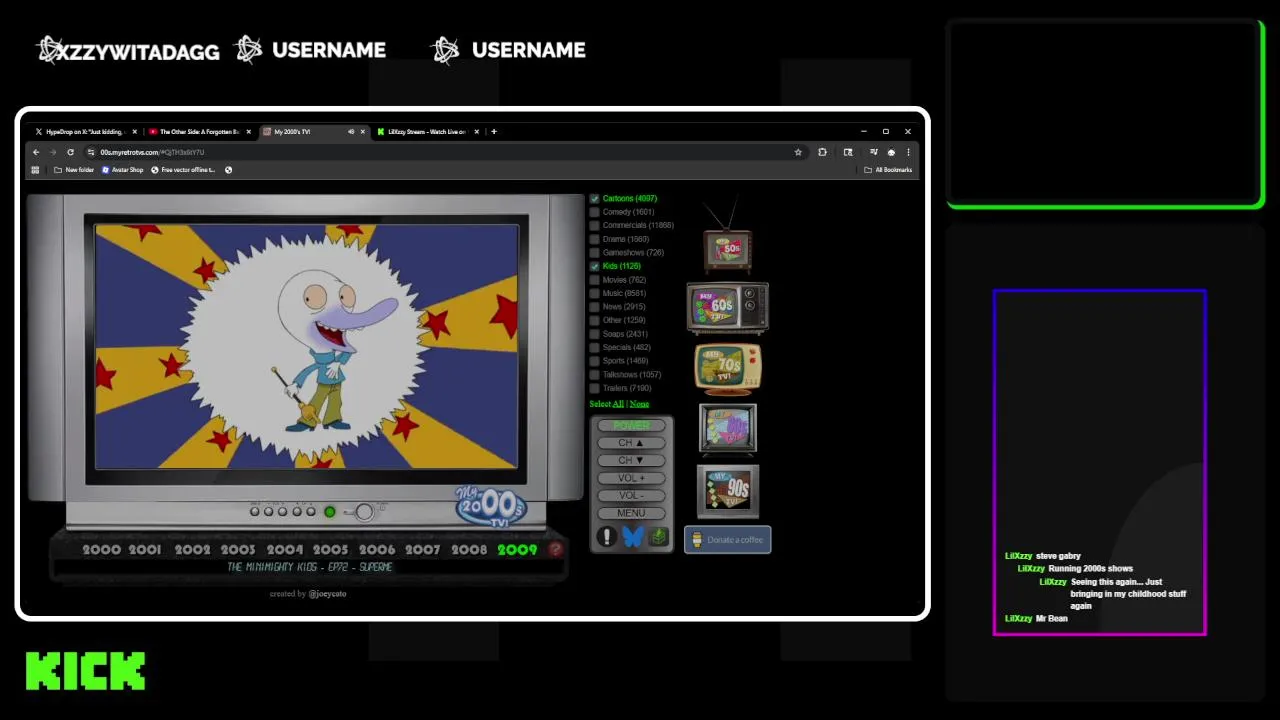Open the My 70s TV icon

click(728, 368)
